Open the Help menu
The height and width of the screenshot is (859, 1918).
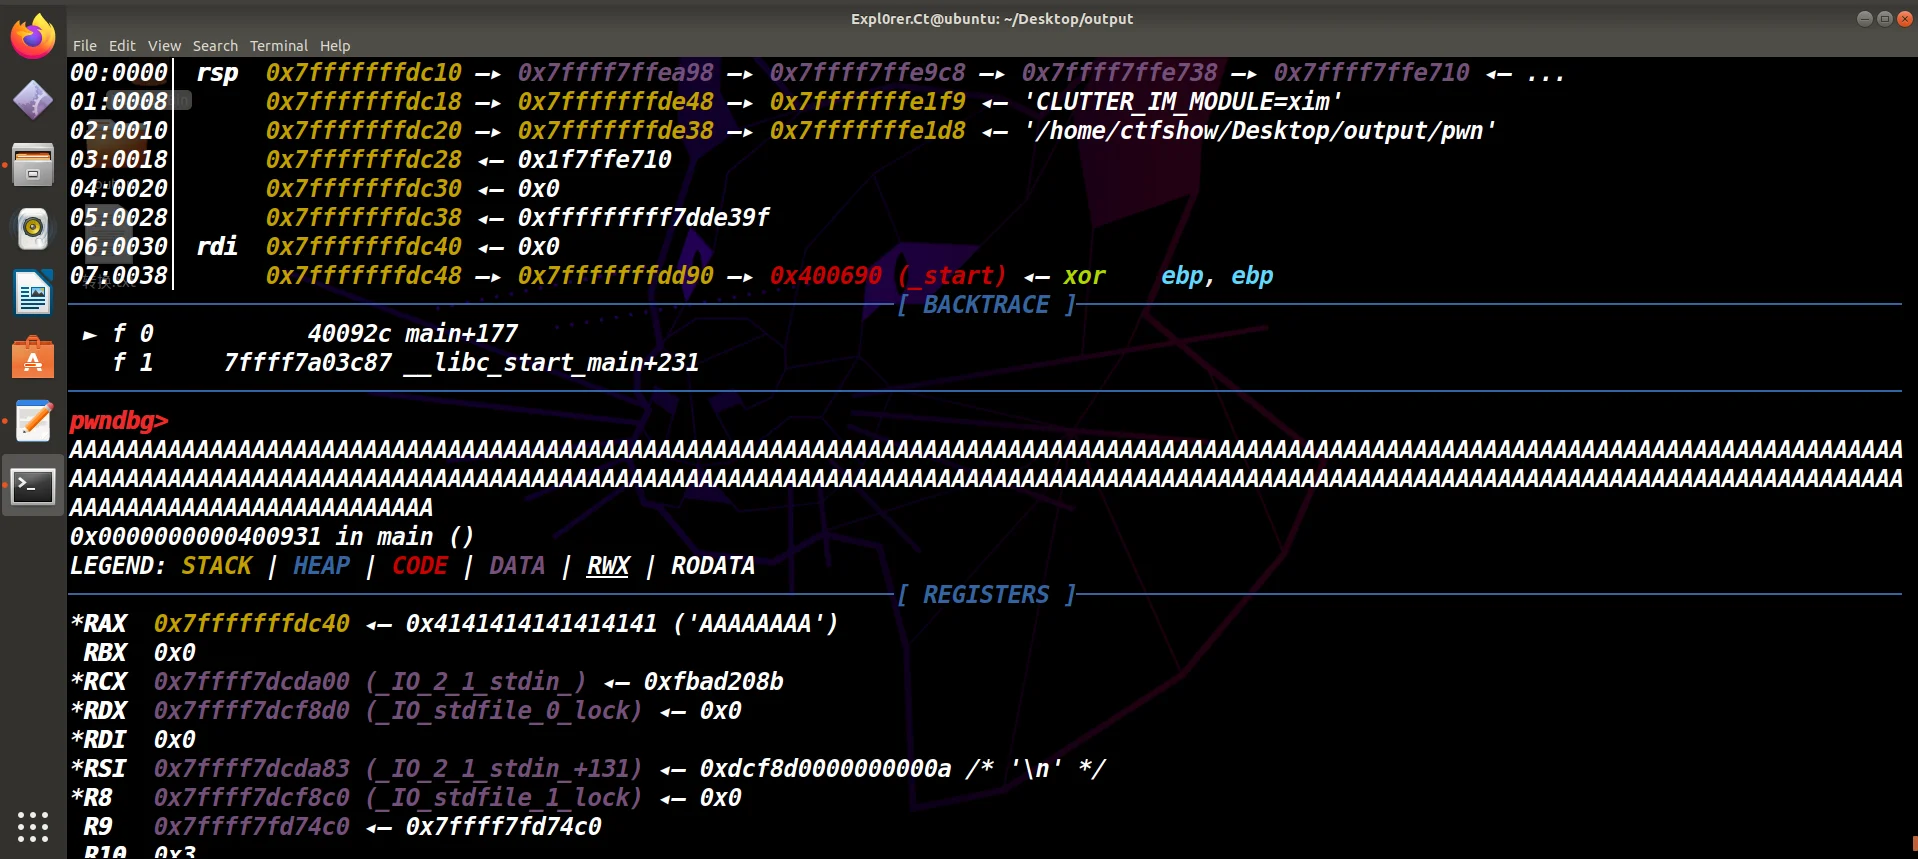[x=335, y=46]
